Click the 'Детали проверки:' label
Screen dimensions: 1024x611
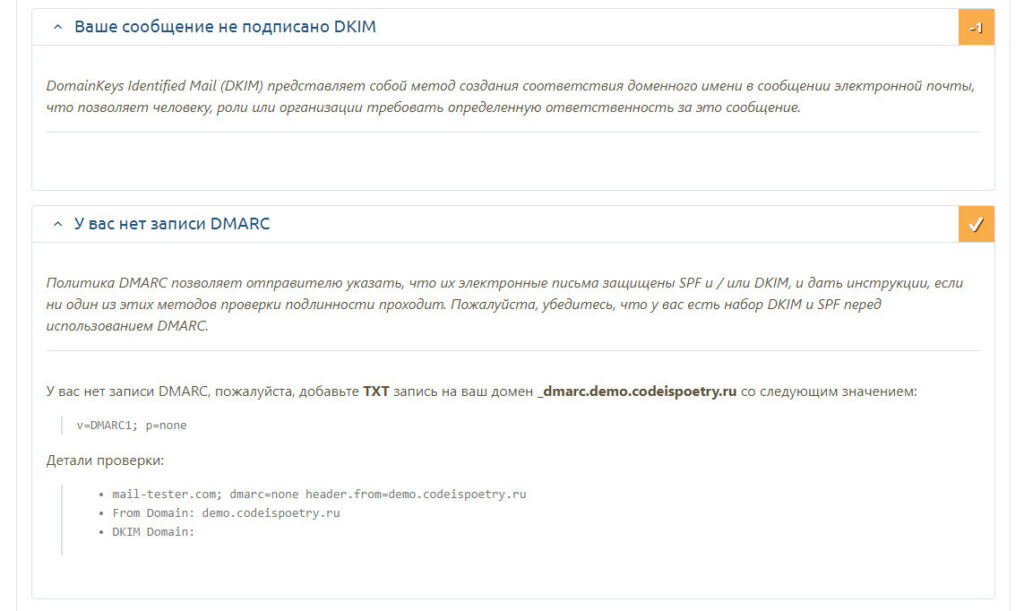105,460
